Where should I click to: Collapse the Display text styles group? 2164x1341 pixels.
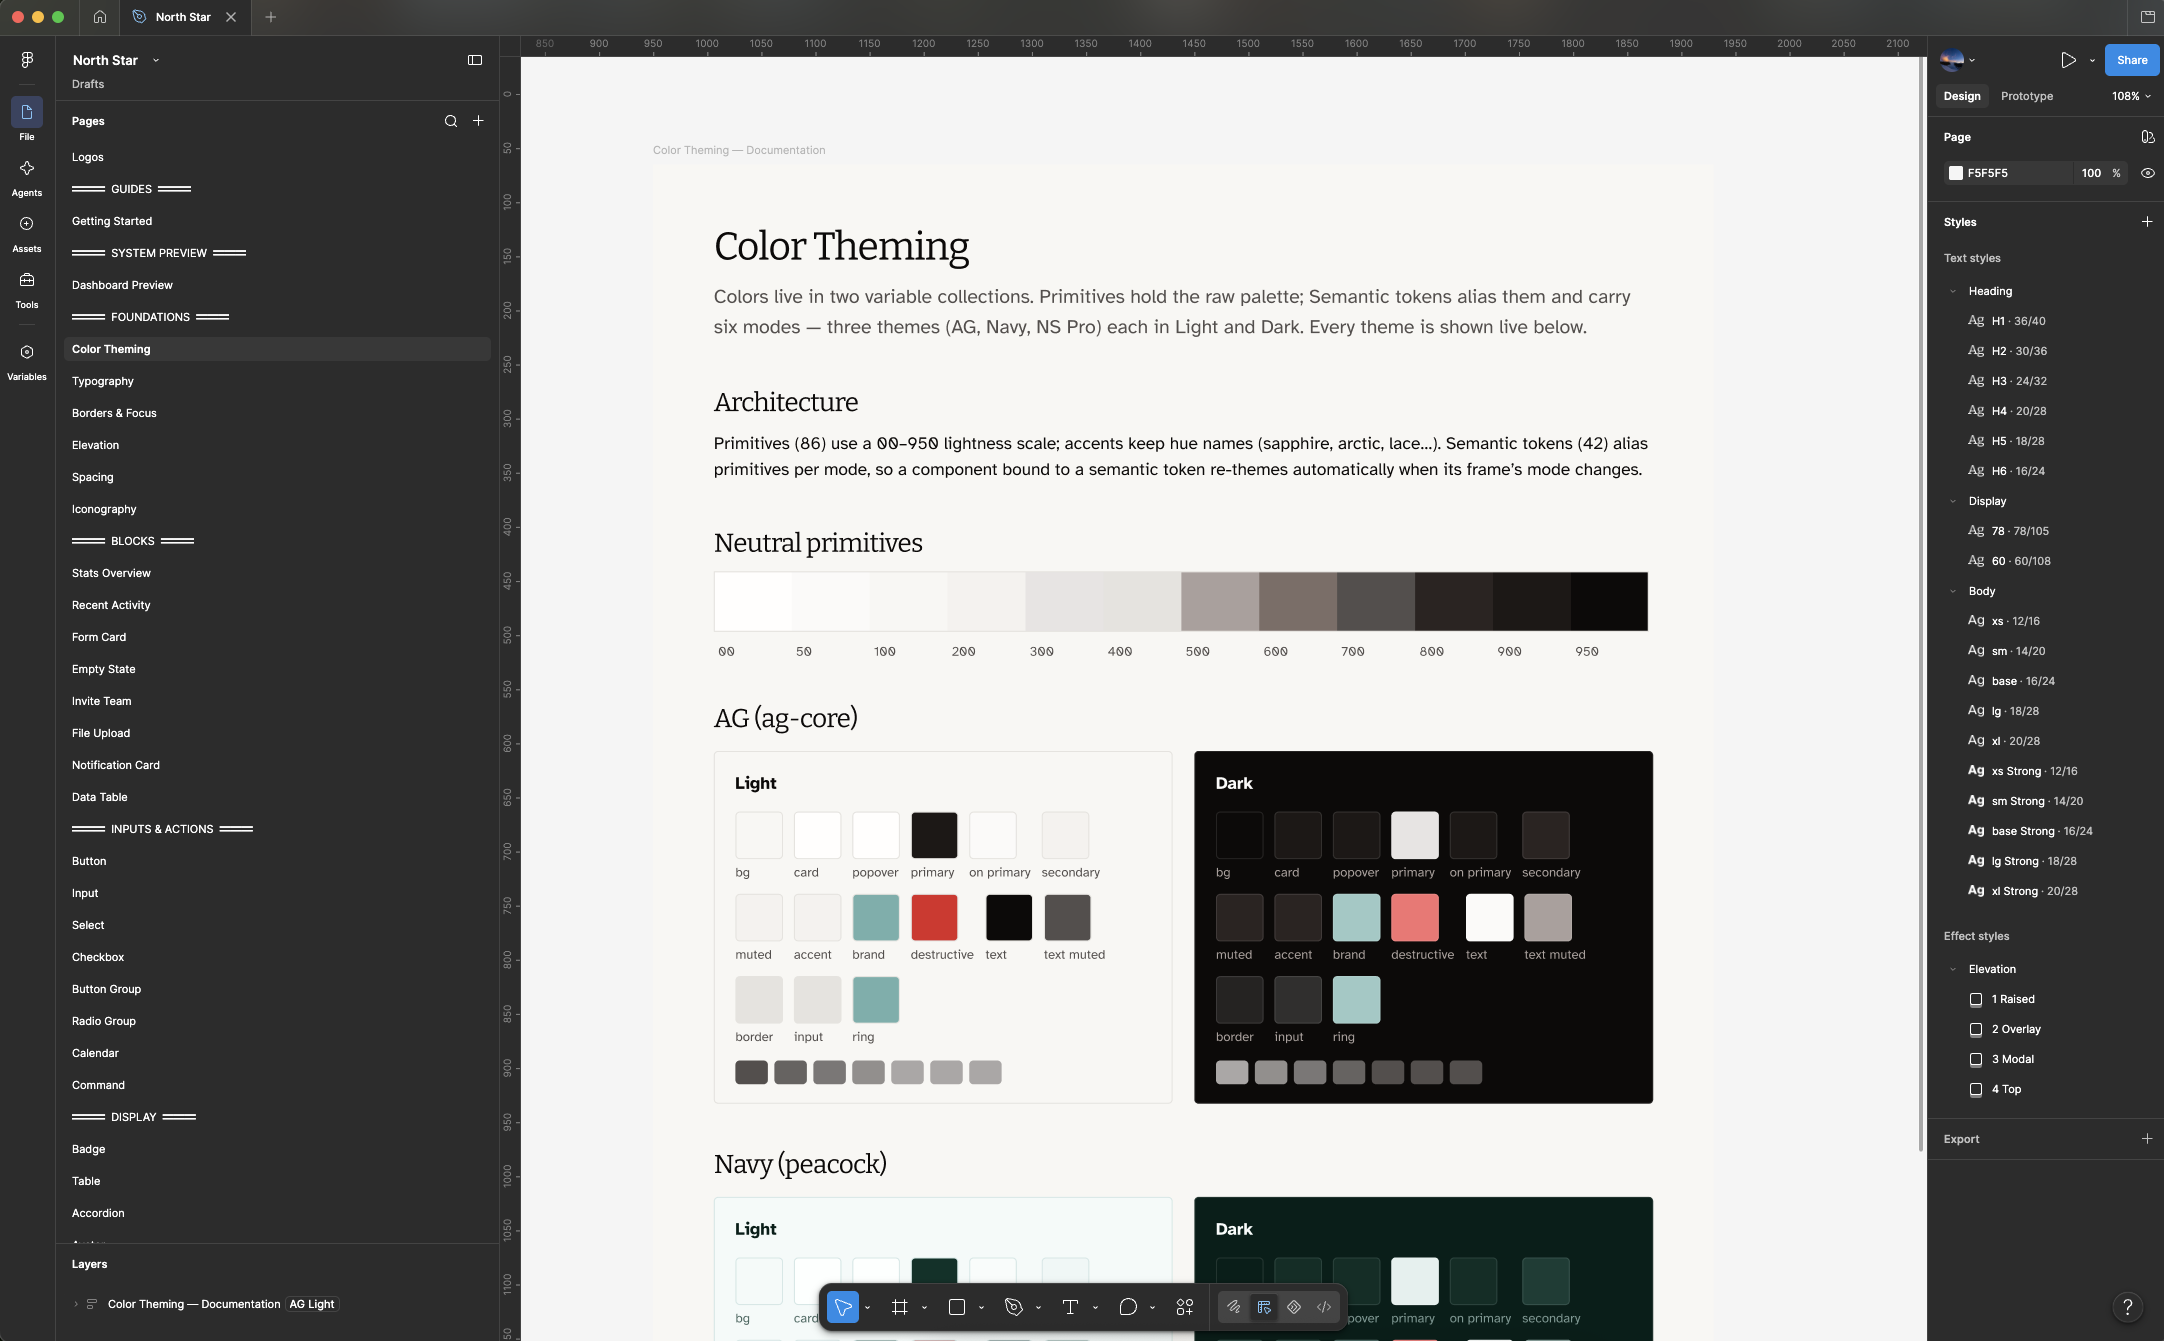pyautogui.click(x=1953, y=501)
